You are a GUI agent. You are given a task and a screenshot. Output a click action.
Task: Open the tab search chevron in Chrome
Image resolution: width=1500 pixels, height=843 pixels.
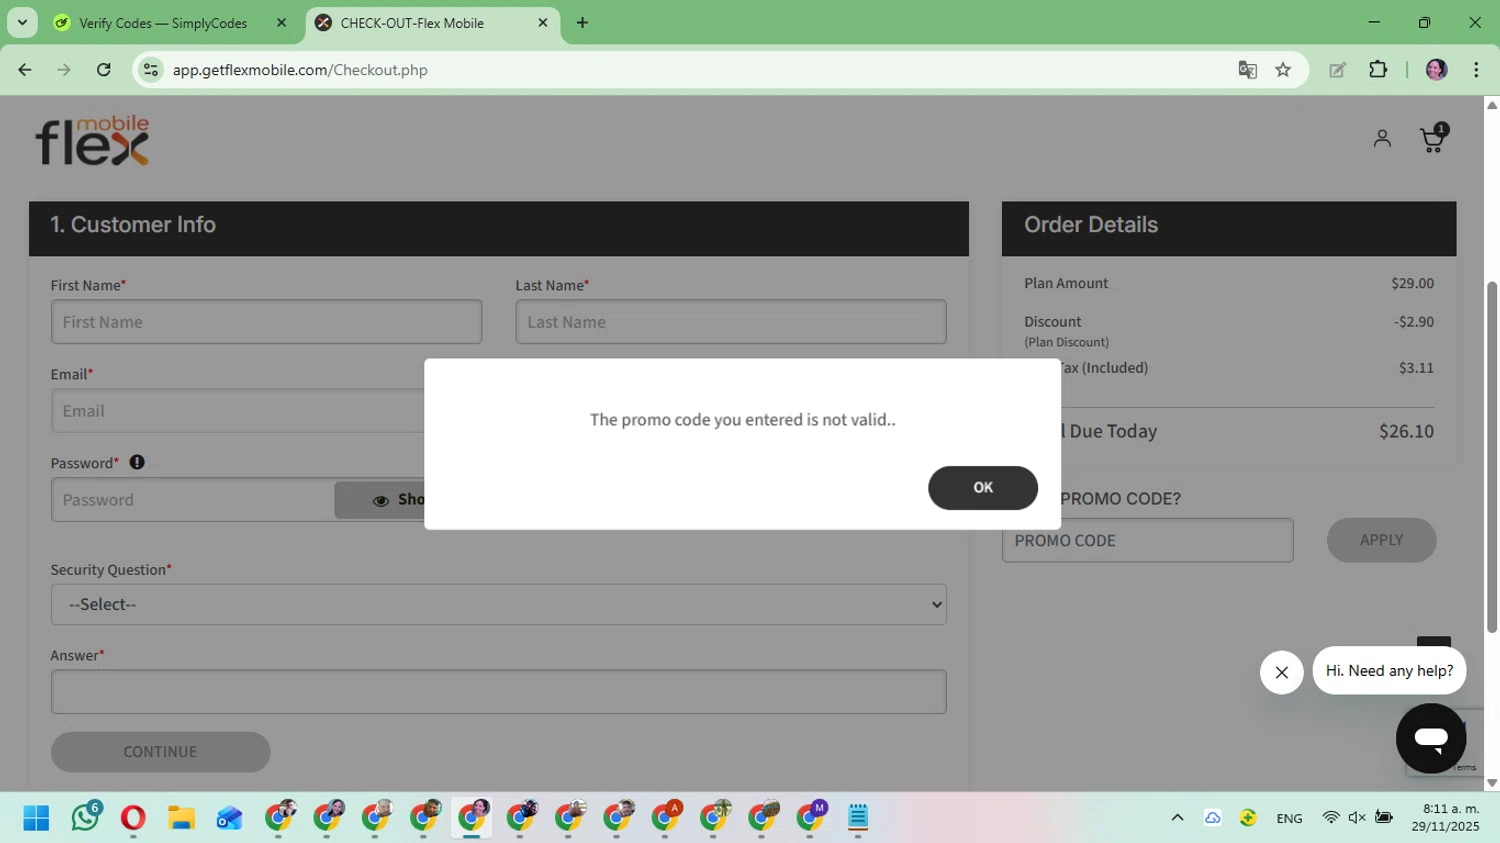(x=22, y=22)
